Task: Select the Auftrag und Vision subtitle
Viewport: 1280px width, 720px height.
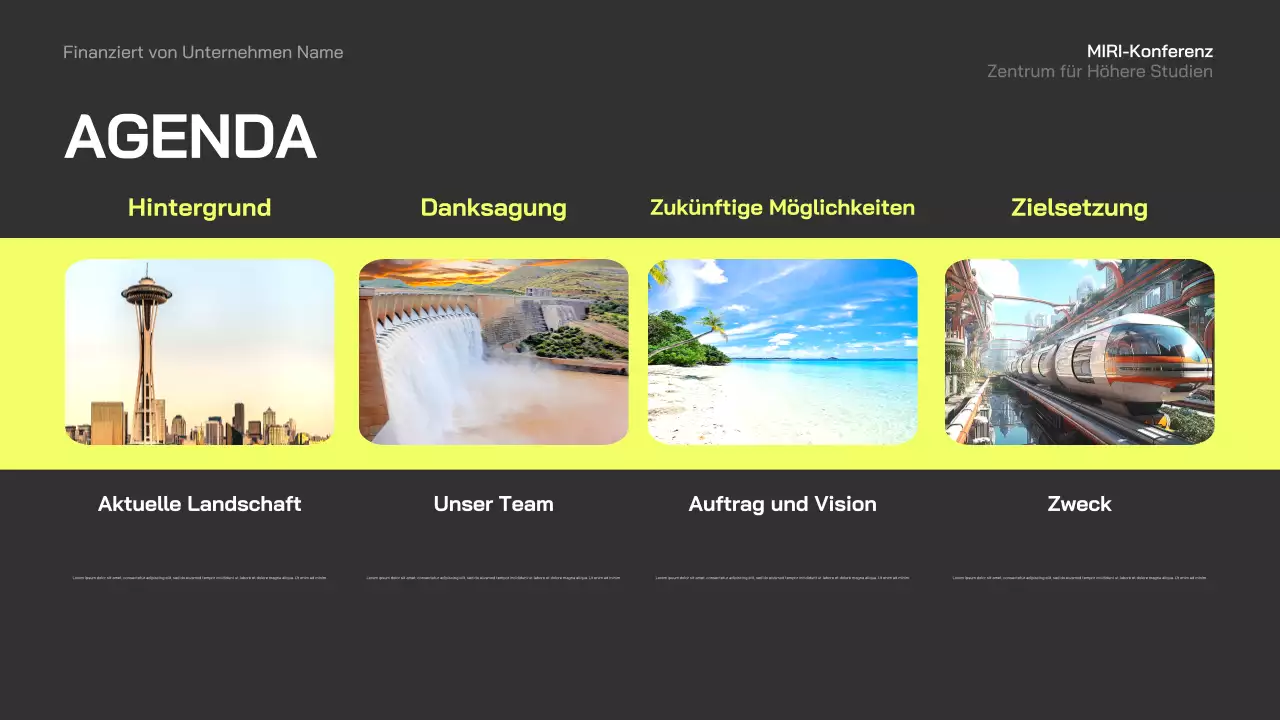Action: click(x=783, y=504)
